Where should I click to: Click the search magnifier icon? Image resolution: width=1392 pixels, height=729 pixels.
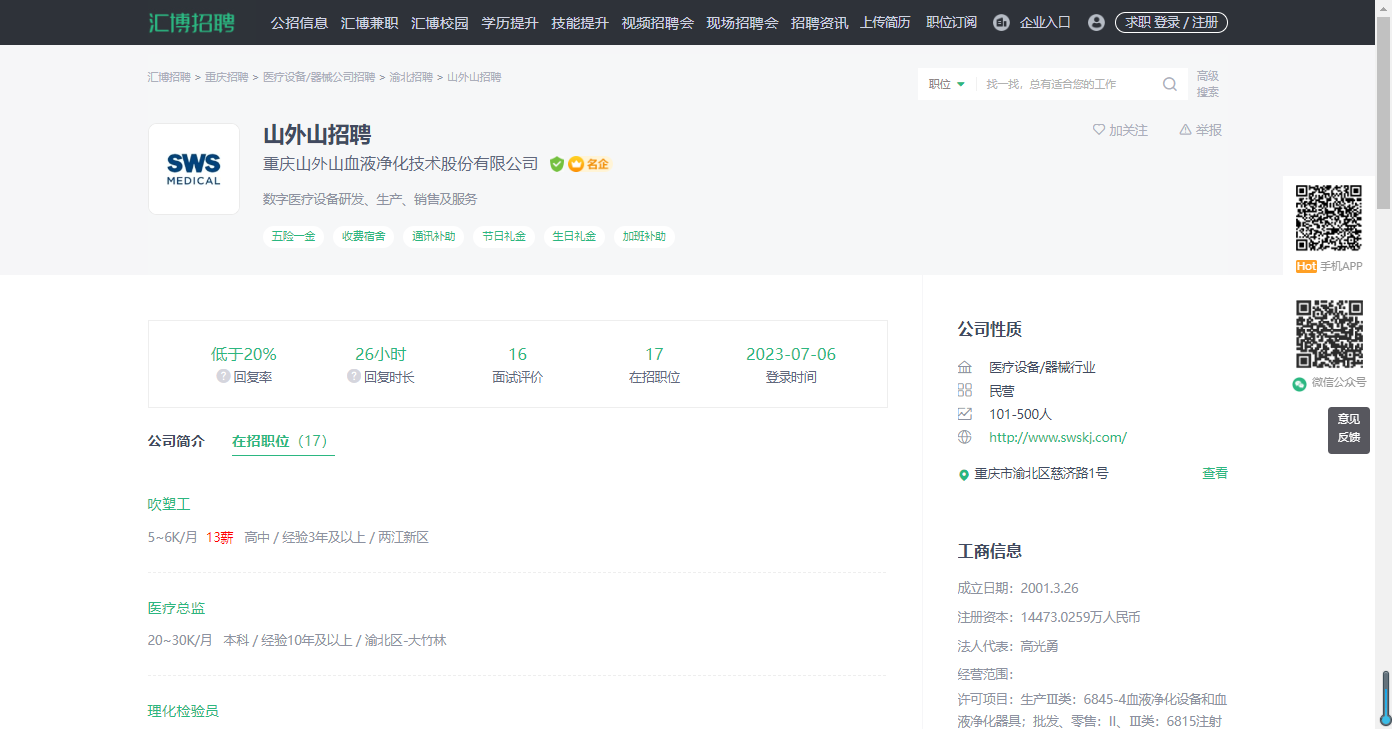(x=1170, y=84)
